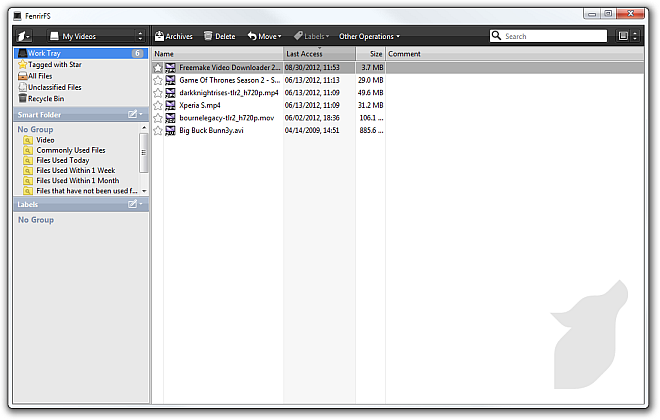Click the Work Tray count badge
The height and width of the screenshot is (420, 660).
pyautogui.click(x=137, y=53)
